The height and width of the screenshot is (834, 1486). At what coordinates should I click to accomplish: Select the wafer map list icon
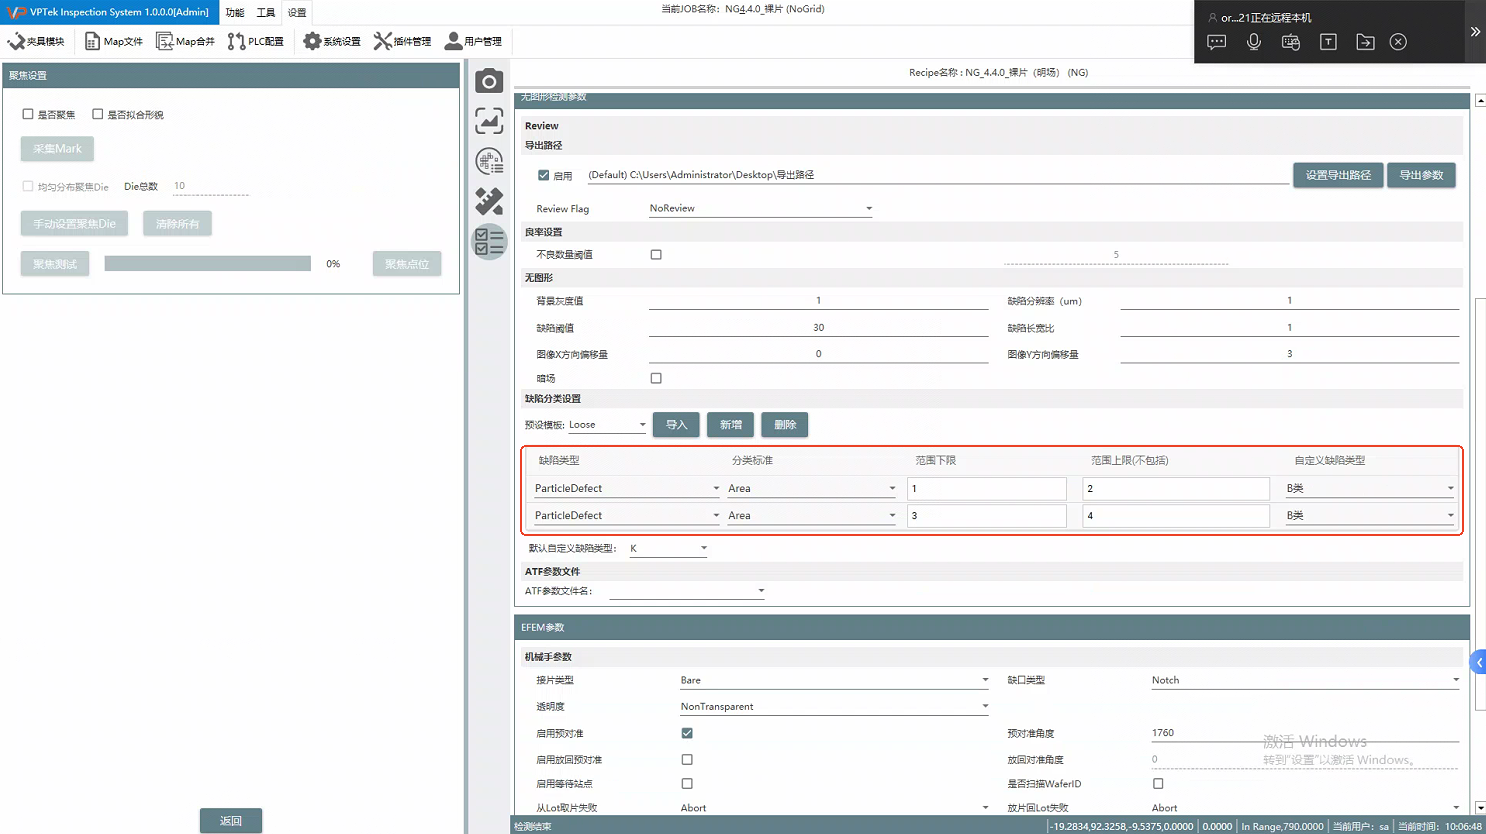point(489,161)
